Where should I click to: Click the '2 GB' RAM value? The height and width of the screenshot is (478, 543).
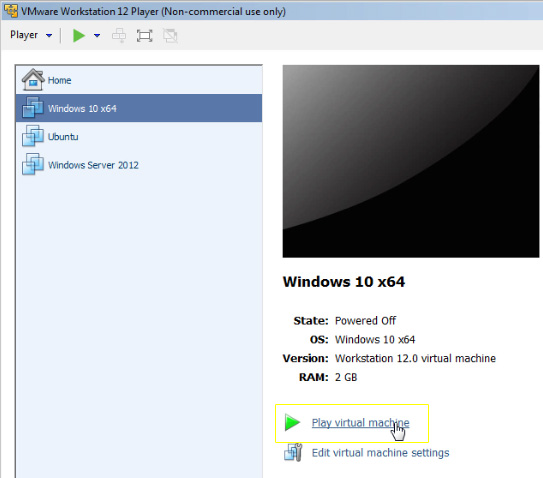click(346, 377)
